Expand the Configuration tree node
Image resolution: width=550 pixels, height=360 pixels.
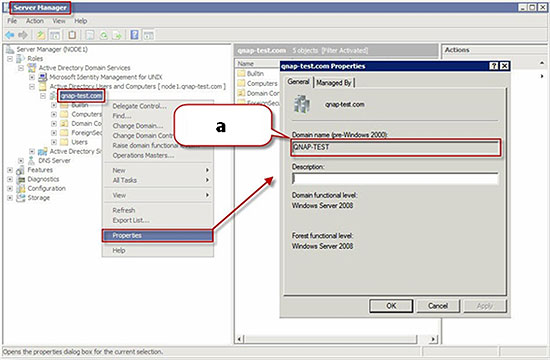click(10, 188)
